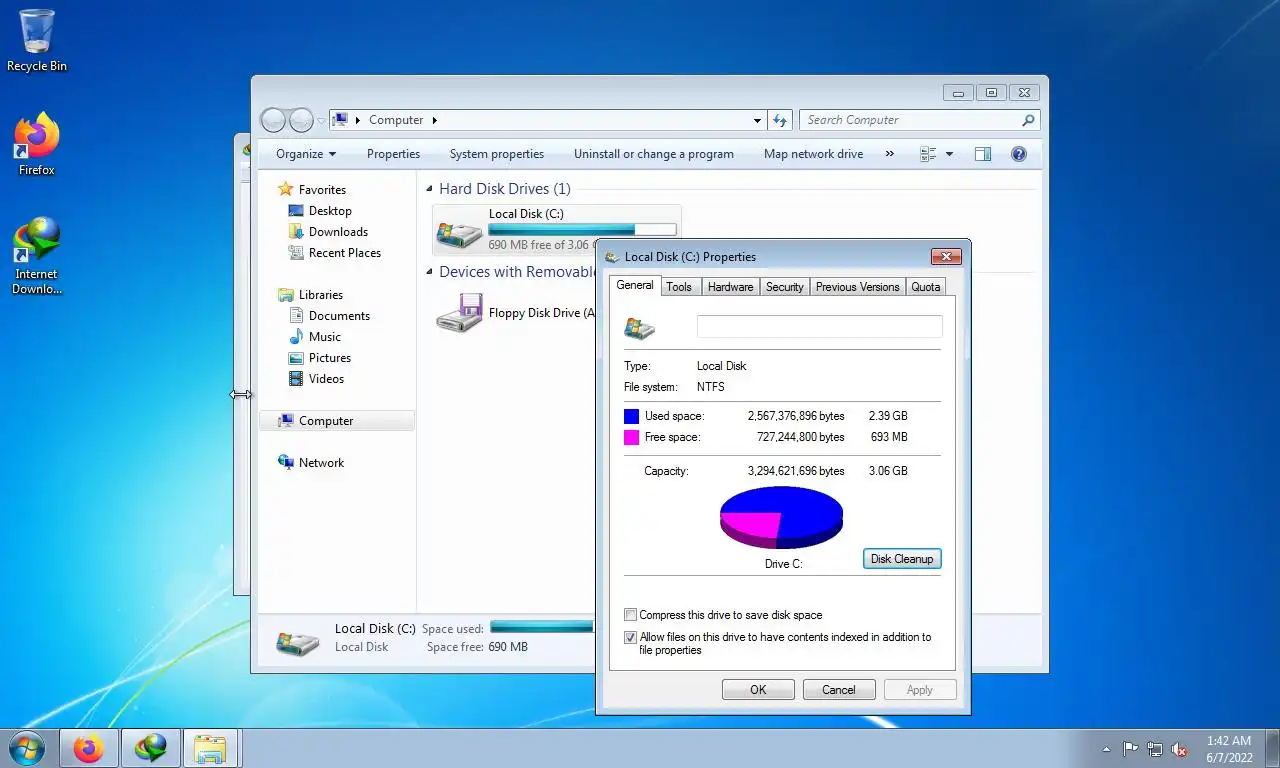Open the Music library
Image resolution: width=1280 pixels, height=768 pixels.
[x=324, y=337]
